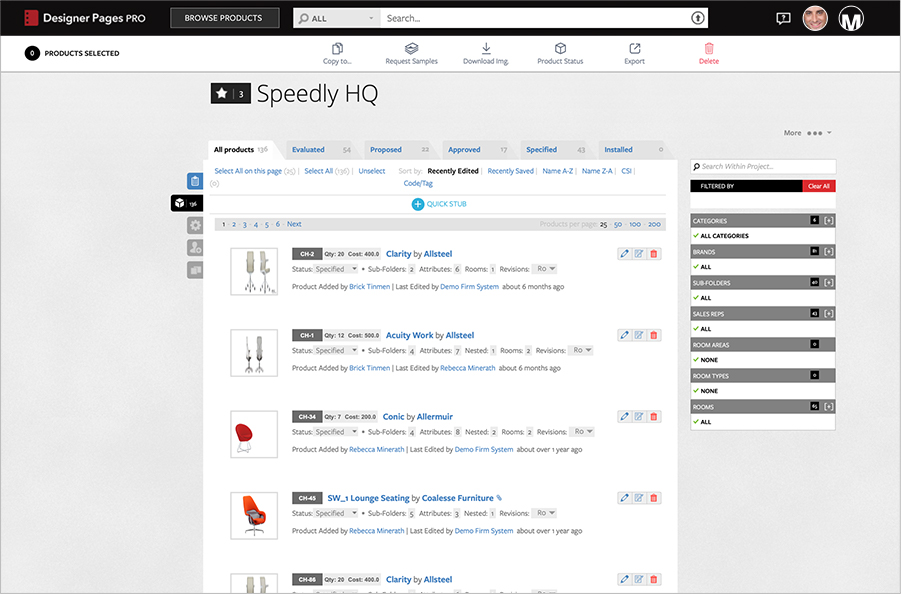The height and width of the screenshot is (594, 901).
Task: Open the Product Status toolbar icon
Action: tap(560, 49)
